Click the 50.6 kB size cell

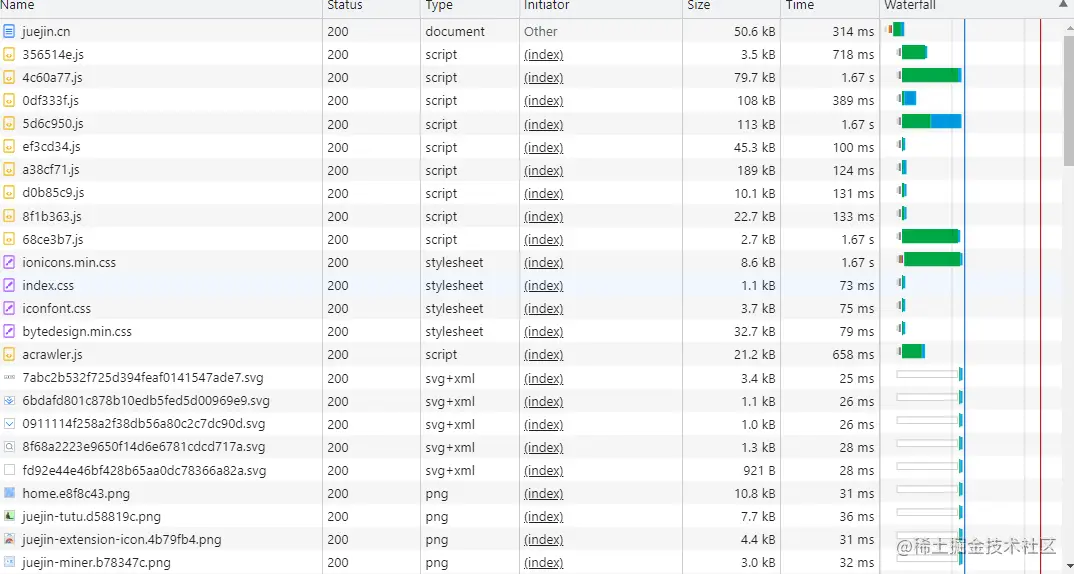coord(732,32)
